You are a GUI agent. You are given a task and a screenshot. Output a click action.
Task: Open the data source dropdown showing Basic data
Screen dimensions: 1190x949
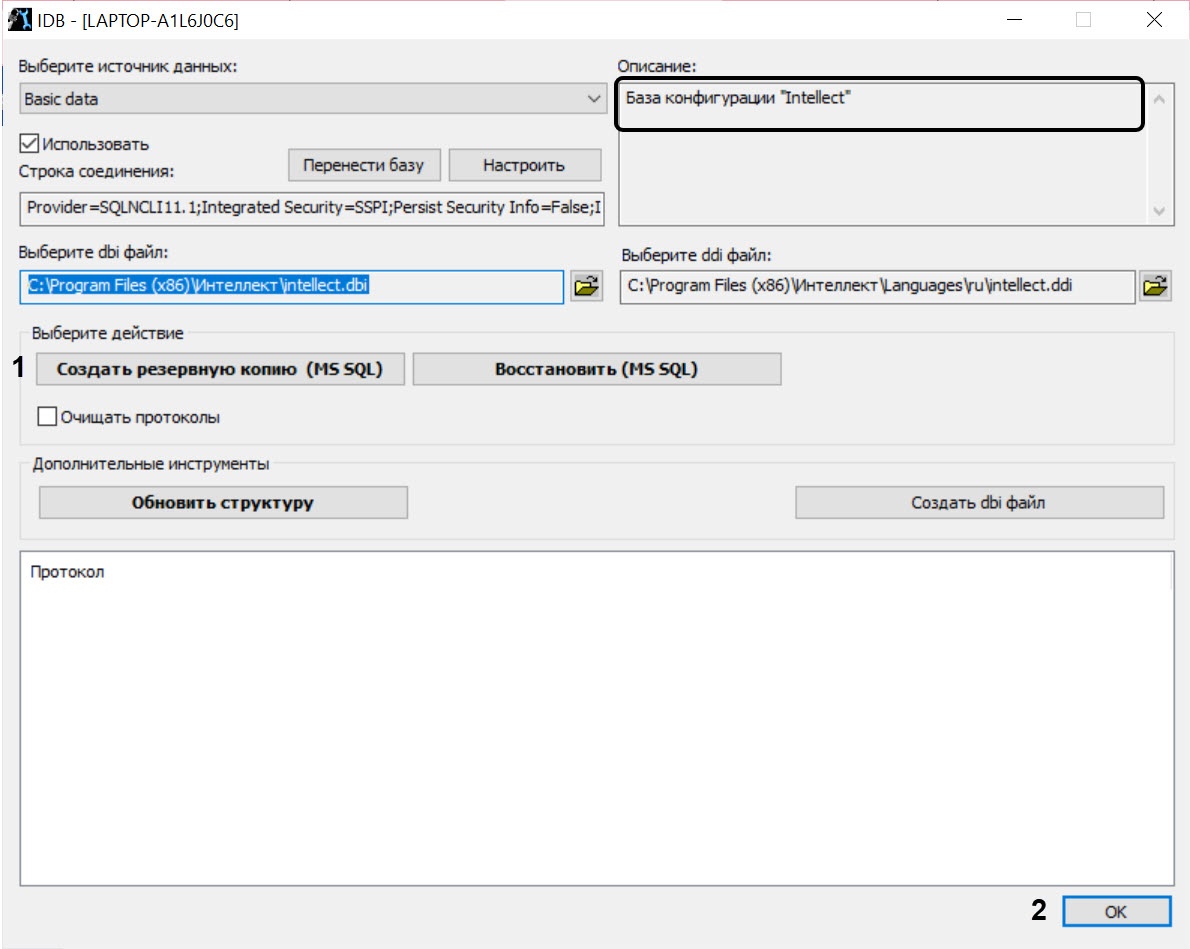pyautogui.click(x=312, y=99)
